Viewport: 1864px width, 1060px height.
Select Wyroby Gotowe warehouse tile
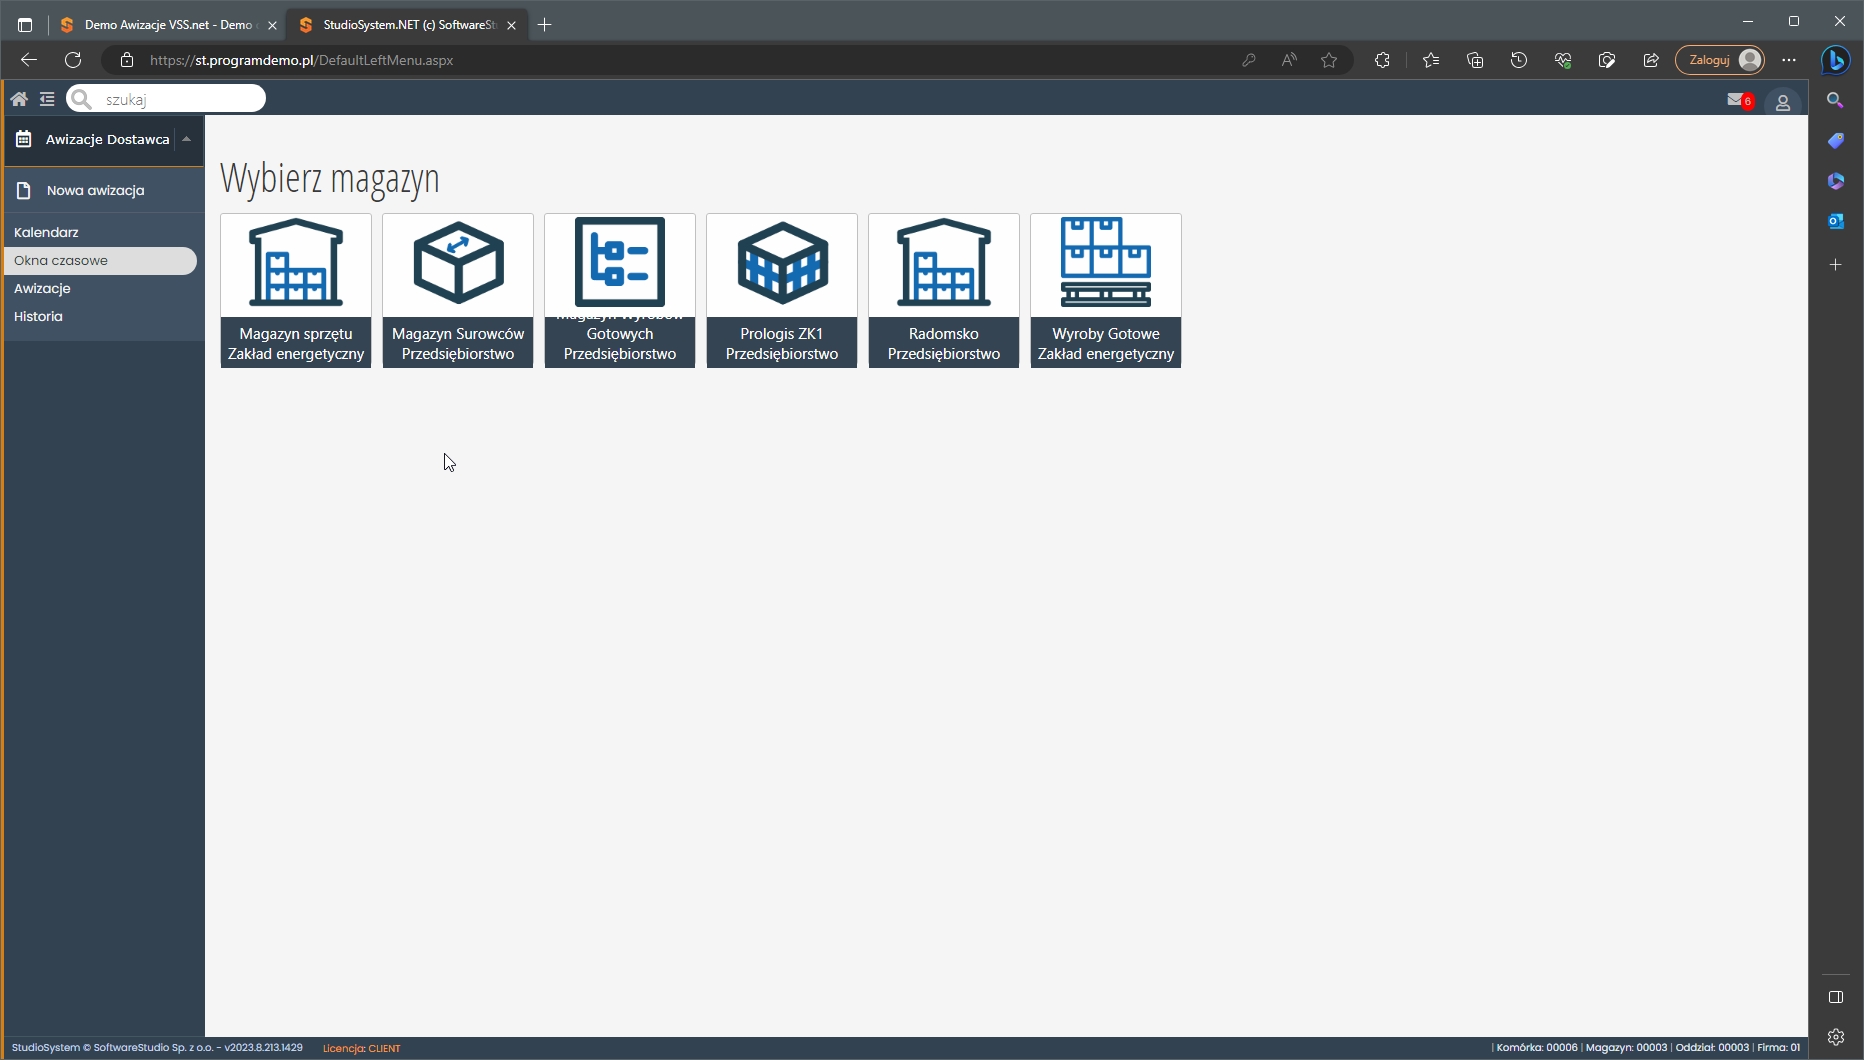(1106, 290)
